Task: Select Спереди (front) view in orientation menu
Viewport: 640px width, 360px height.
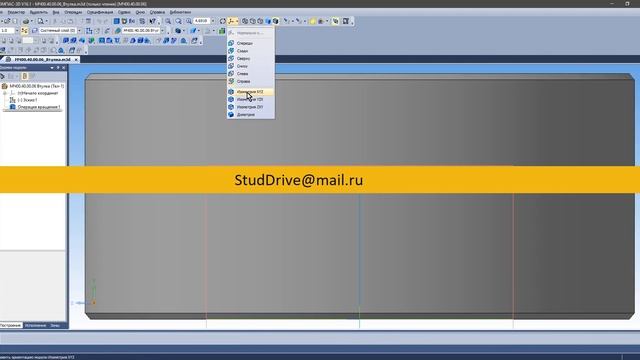Action: click(x=250, y=43)
